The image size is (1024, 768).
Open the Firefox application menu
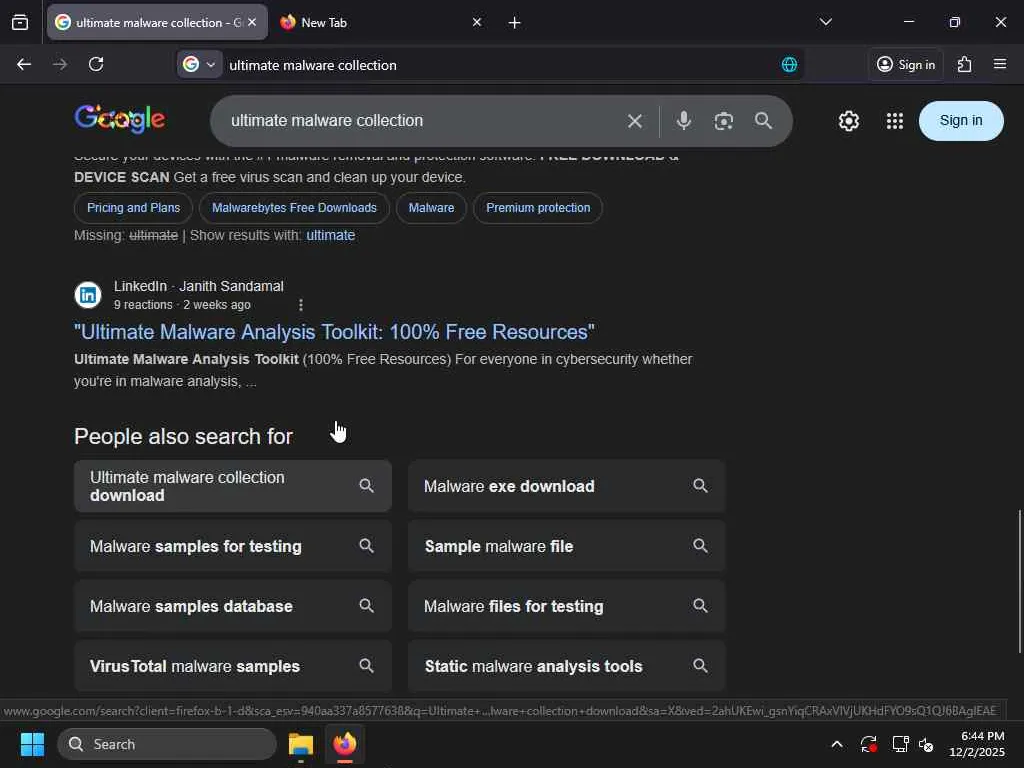[1000, 64]
